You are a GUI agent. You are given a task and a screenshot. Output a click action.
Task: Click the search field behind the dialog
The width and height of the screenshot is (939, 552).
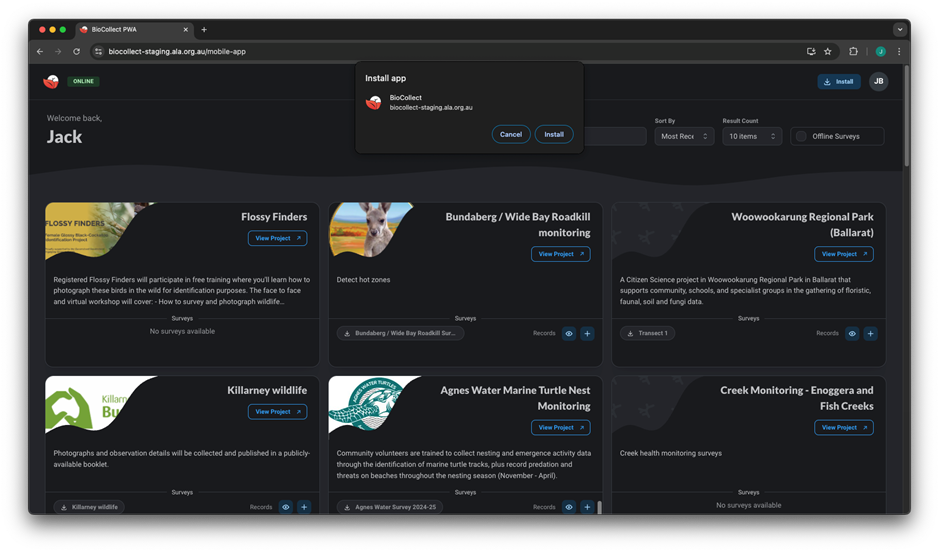coord(614,137)
